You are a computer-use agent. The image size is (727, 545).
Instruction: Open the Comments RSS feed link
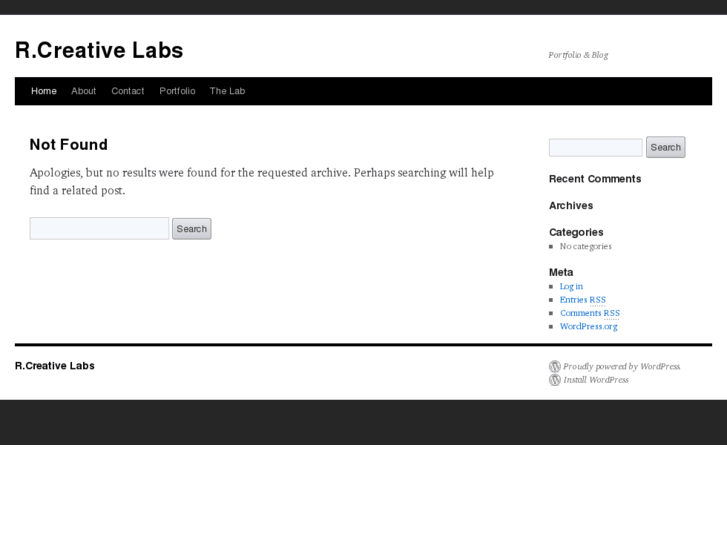click(x=589, y=313)
